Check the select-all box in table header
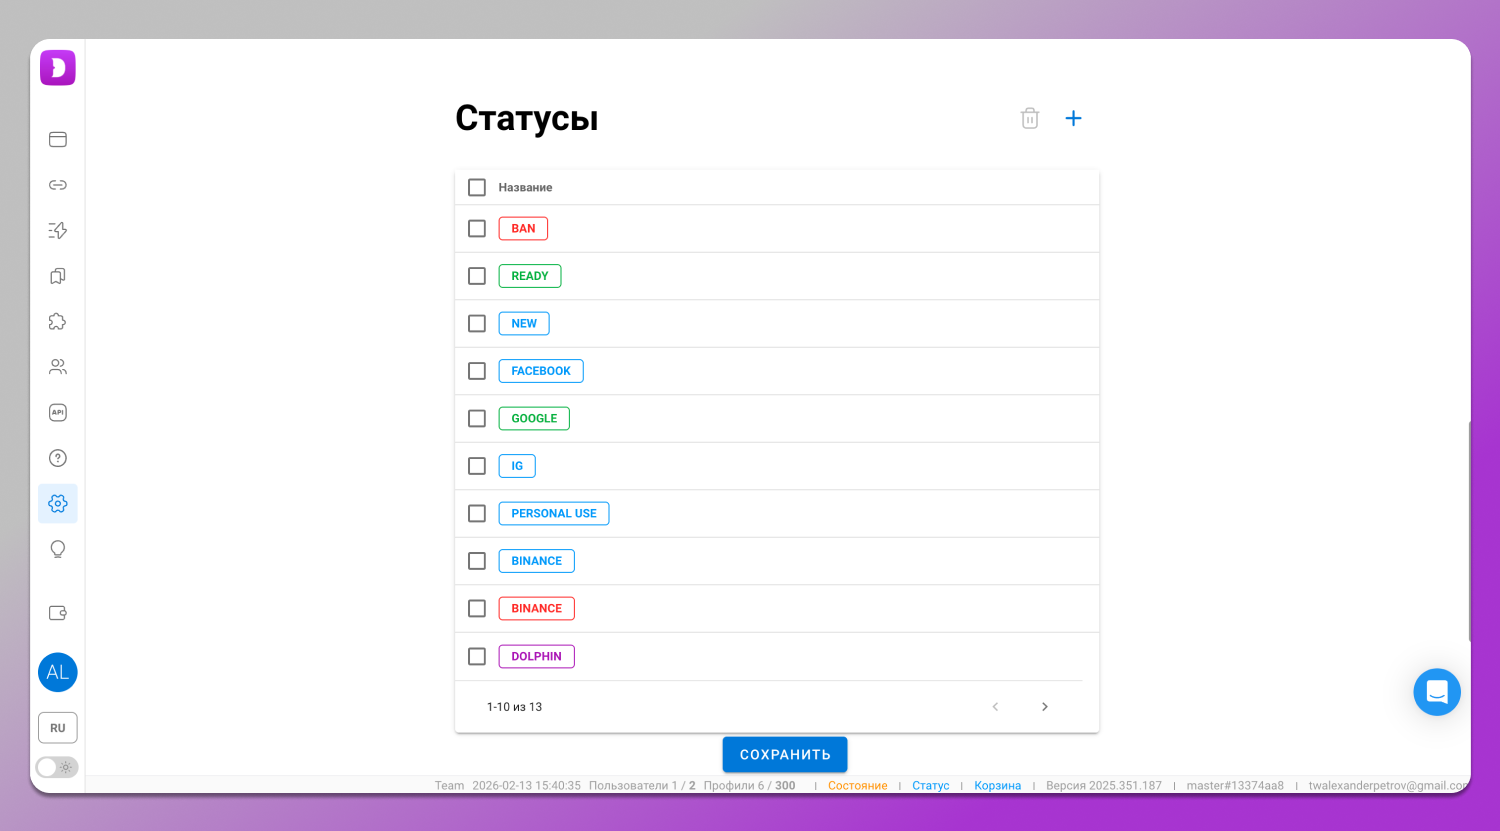Image resolution: width=1500 pixels, height=831 pixels. 476,187
